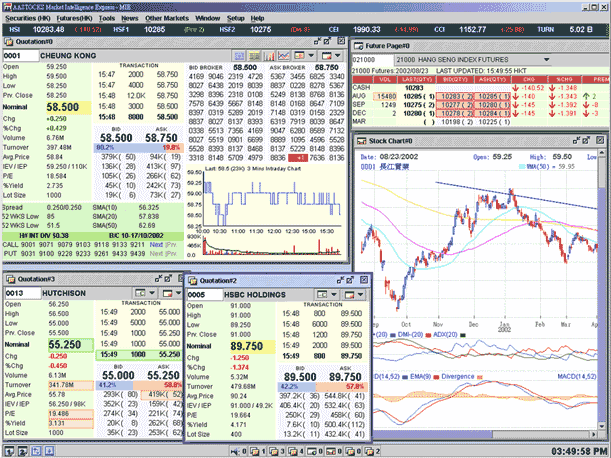Click the SEP row label in Future Page
The width and height of the screenshot is (611, 458).
358,104
